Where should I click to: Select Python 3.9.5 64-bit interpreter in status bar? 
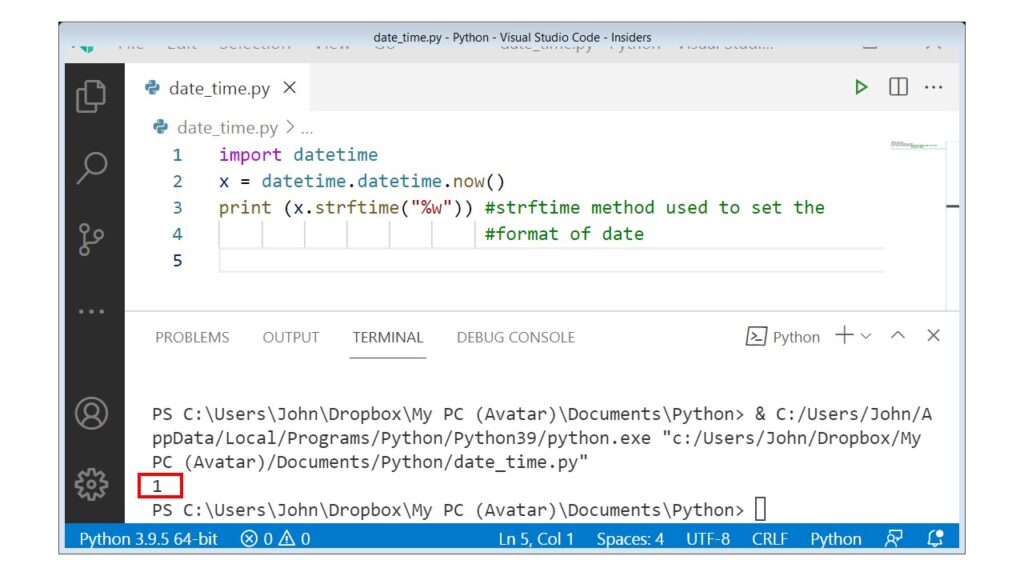click(148, 539)
